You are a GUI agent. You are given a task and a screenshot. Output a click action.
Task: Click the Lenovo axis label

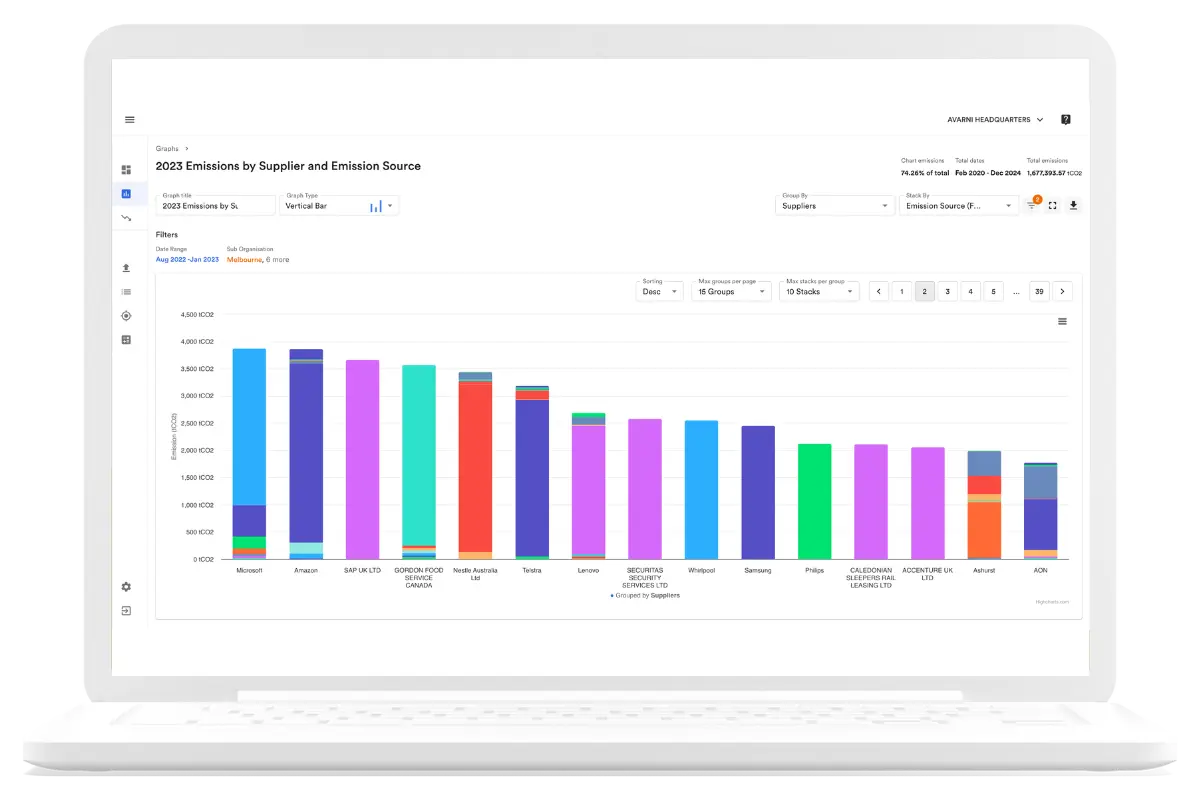pyautogui.click(x=588, y=570)
